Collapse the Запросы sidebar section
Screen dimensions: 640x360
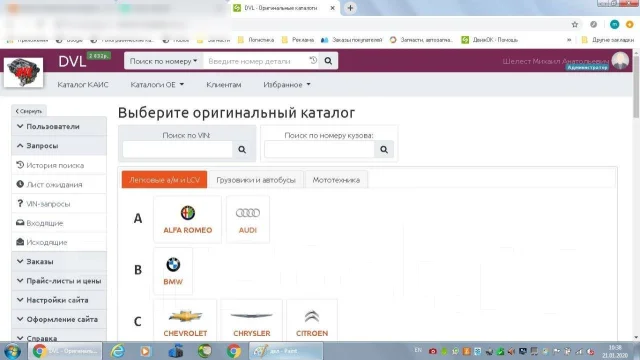click(59, 146)
